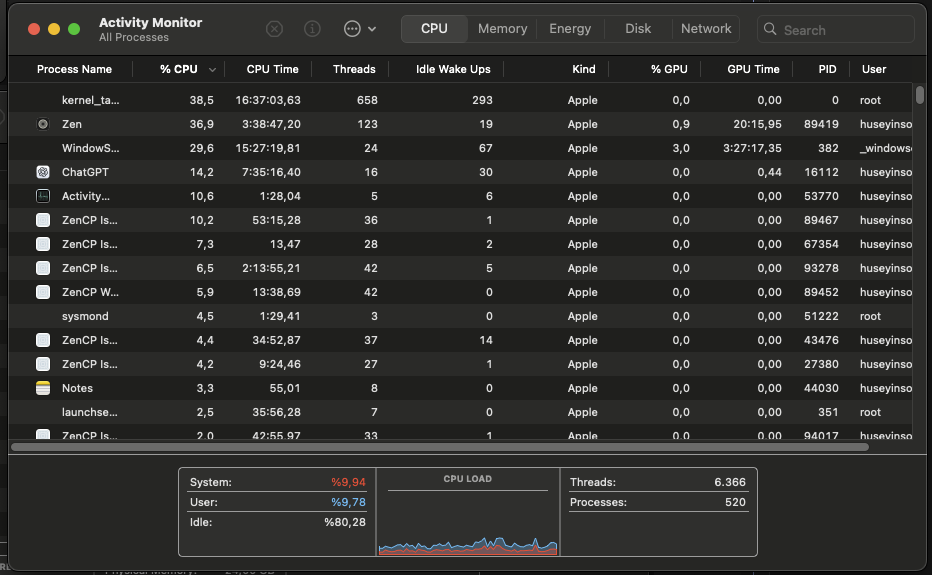Select the kernel_ta... process name
932x575 pixels.
tap(90, 100)
